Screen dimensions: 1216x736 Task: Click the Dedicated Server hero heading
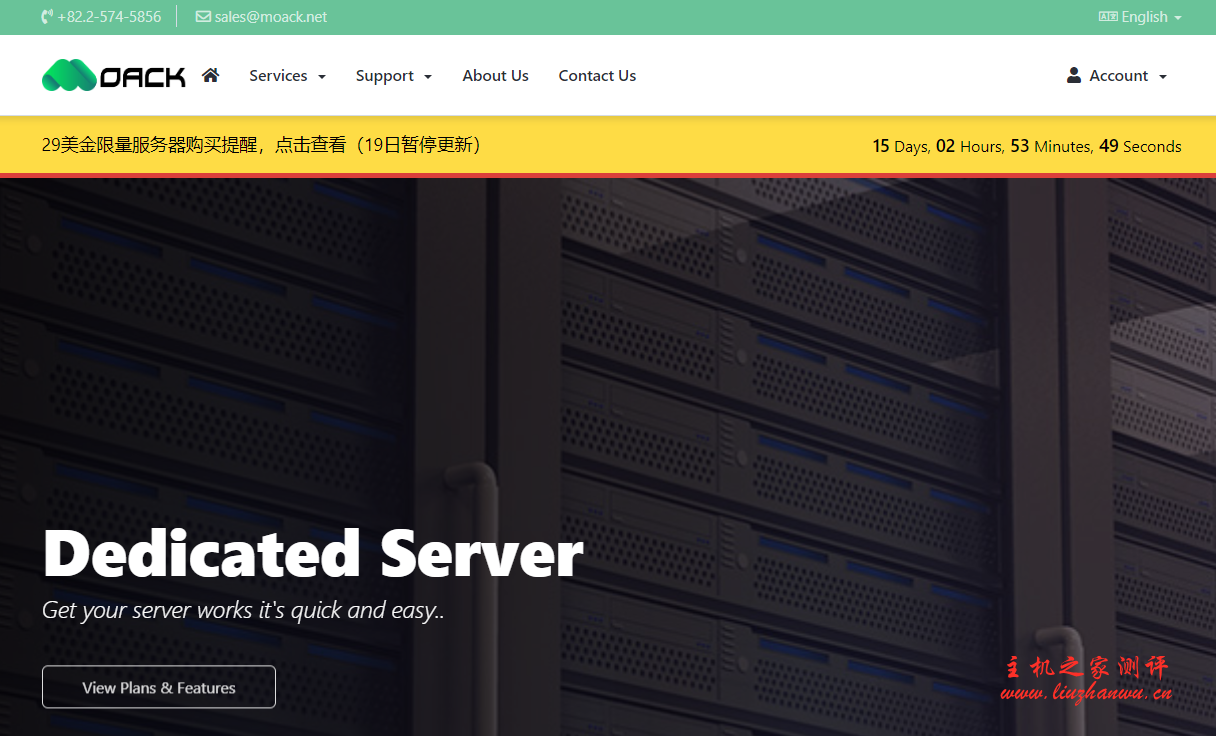[312, 552]
